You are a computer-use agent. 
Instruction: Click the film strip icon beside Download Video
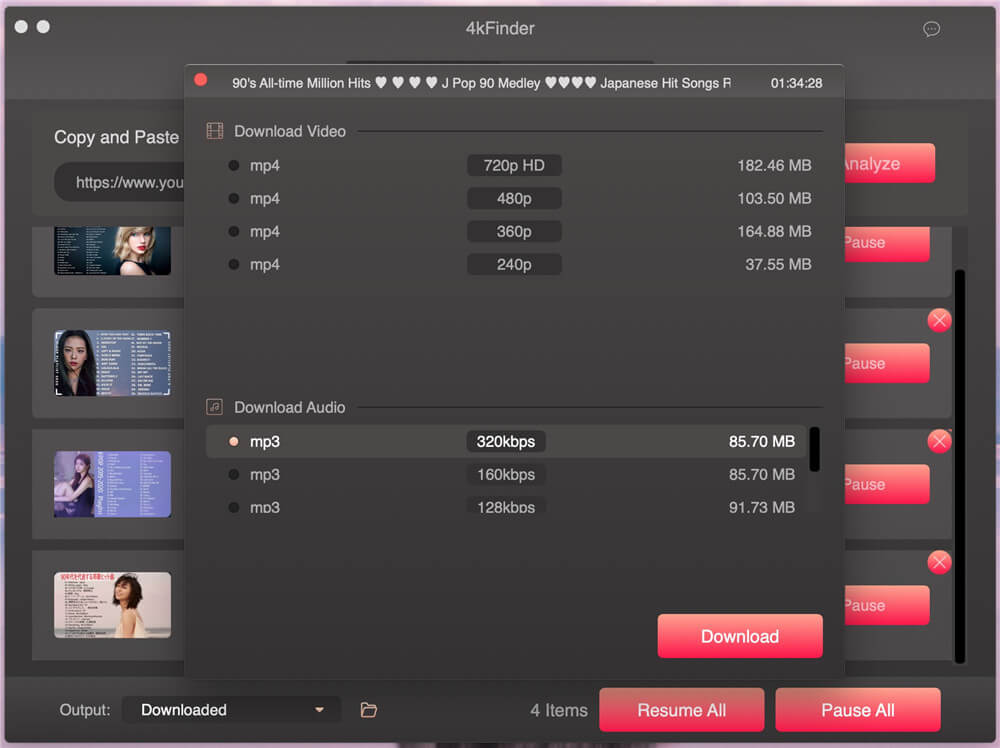pyautogui.click(x=214, y=130)
